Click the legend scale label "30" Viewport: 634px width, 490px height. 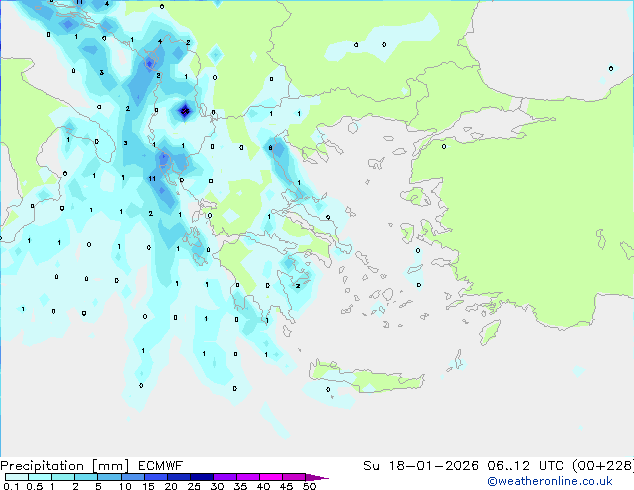(217, 486)
